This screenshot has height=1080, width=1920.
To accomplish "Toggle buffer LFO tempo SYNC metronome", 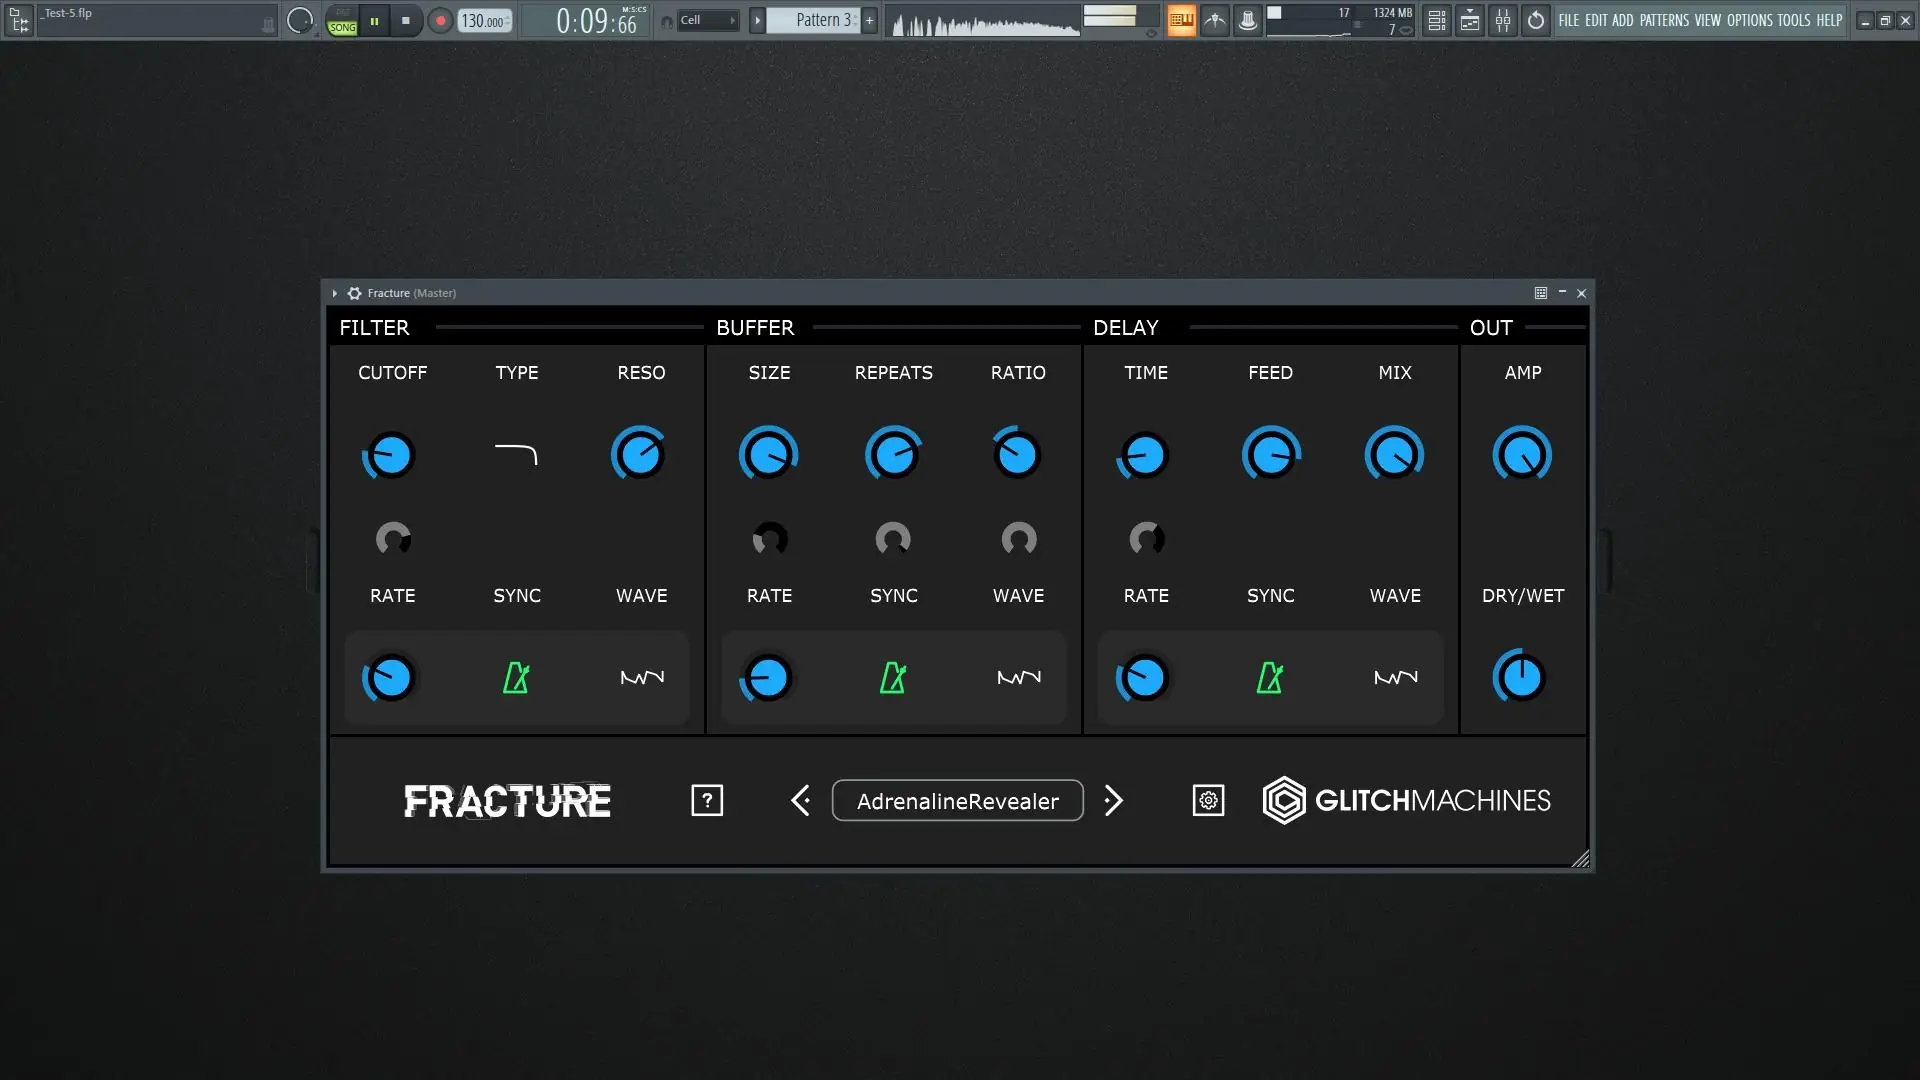I will 893,678.
